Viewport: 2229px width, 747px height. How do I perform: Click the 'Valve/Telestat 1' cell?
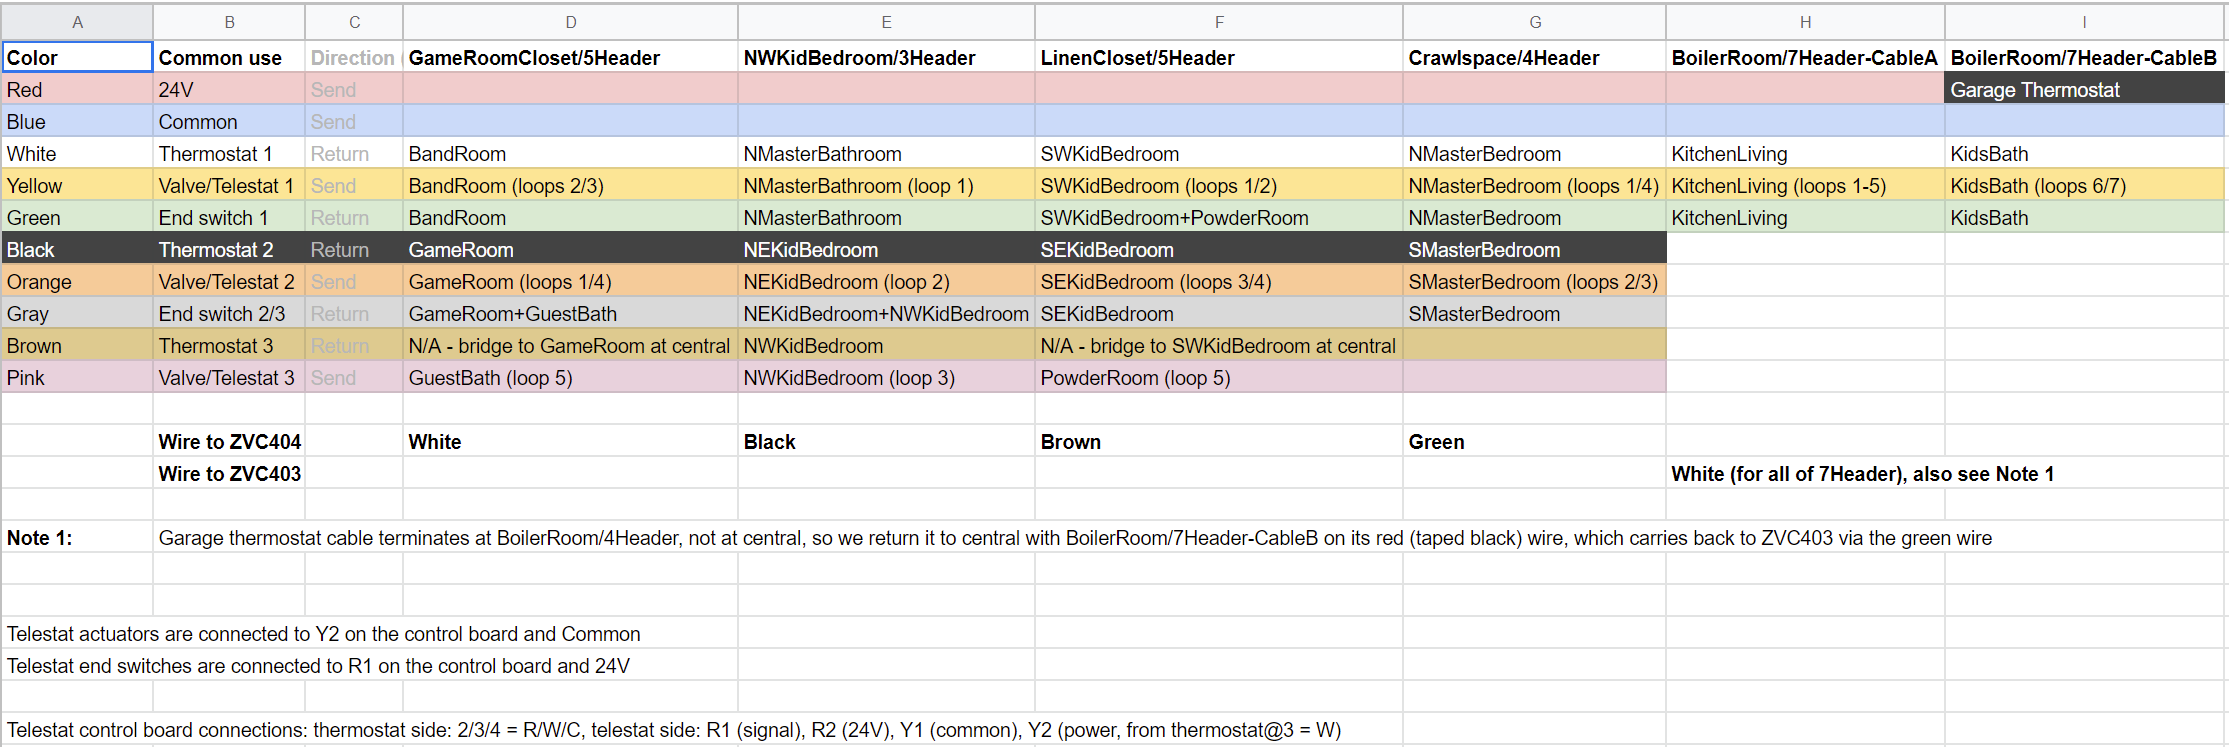229,185
